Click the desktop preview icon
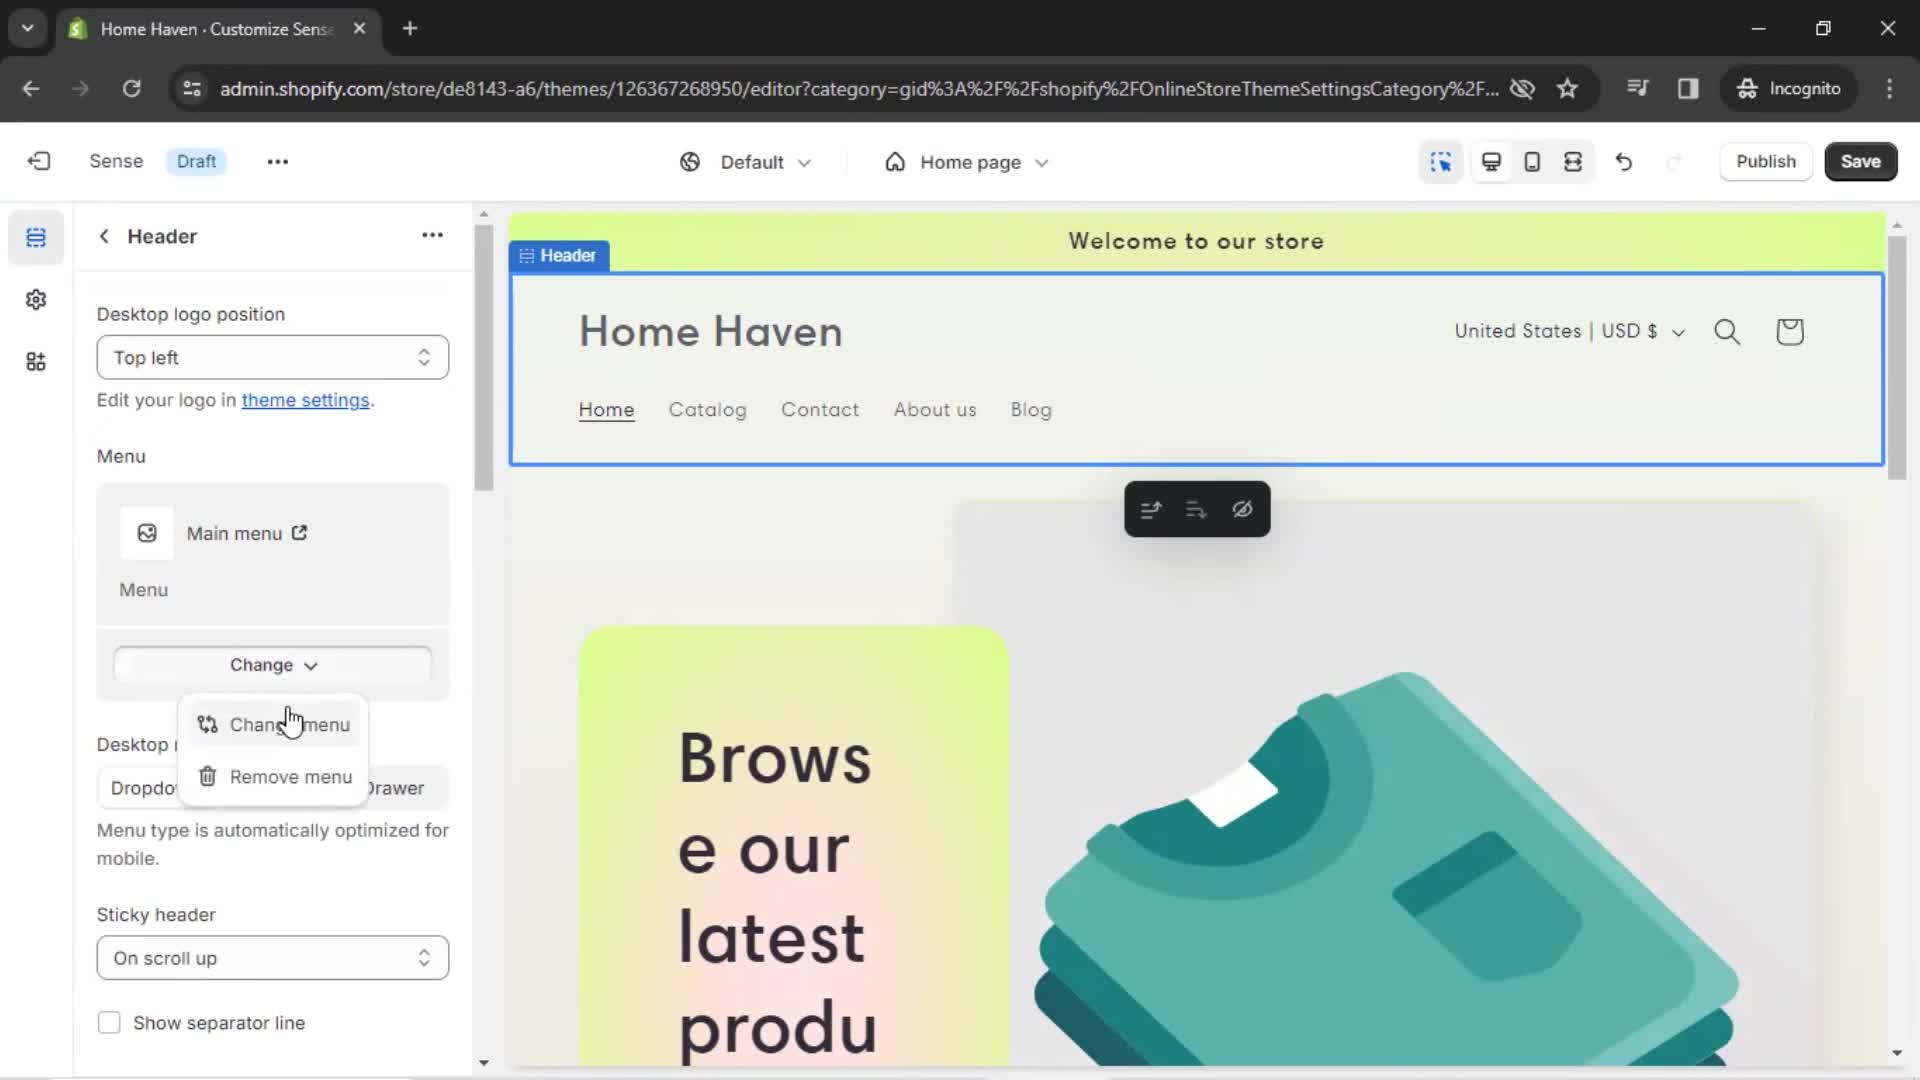1920x1080 pixels. coord(1490,161)
